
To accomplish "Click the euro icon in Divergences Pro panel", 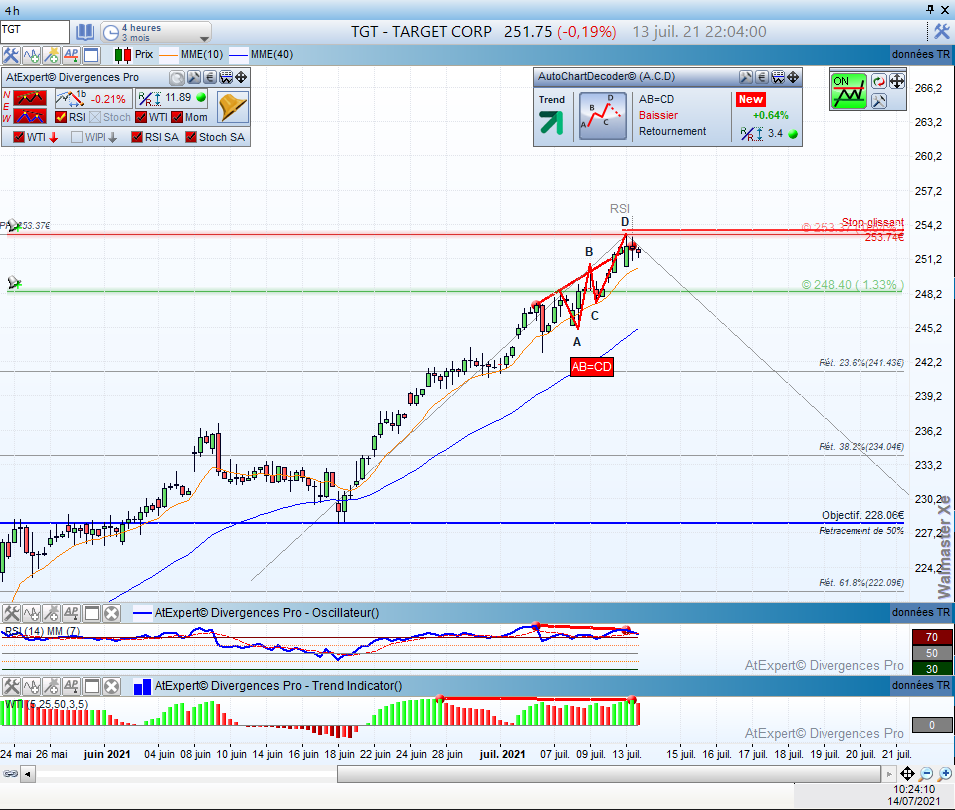I will pos(210,77).
